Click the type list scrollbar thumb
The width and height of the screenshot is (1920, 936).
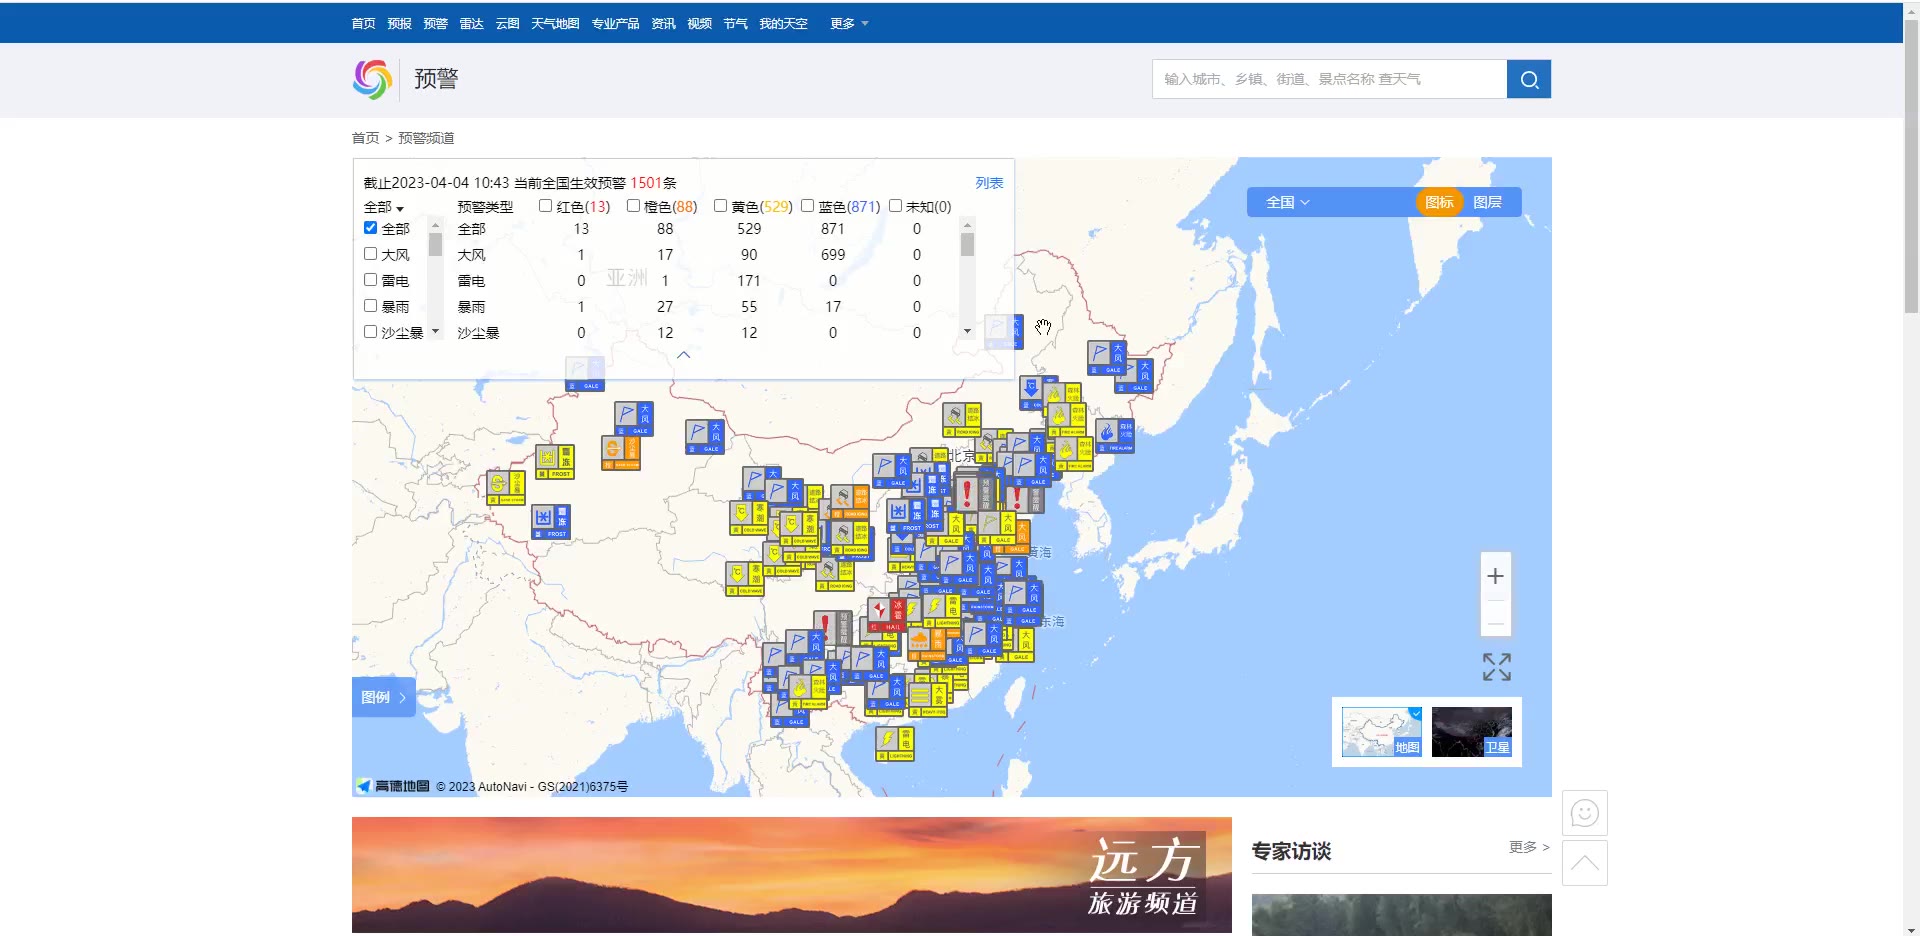(435, 245)
